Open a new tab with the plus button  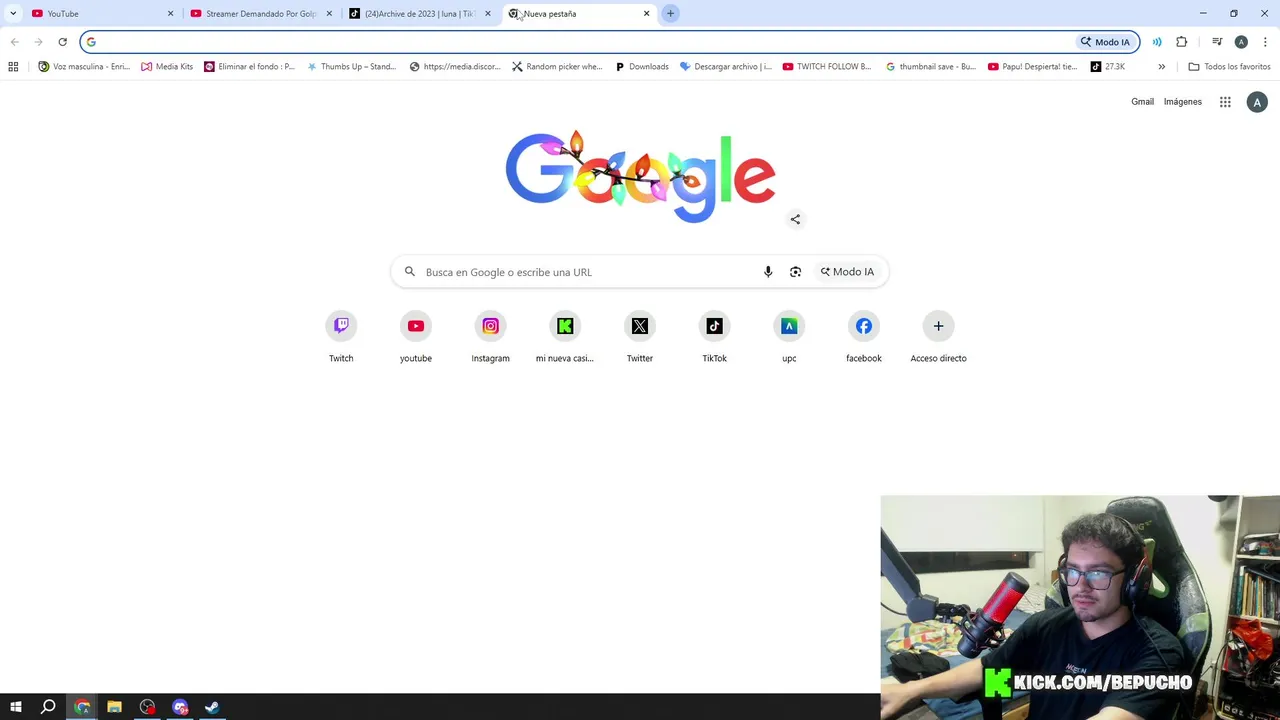click(670, 14)
